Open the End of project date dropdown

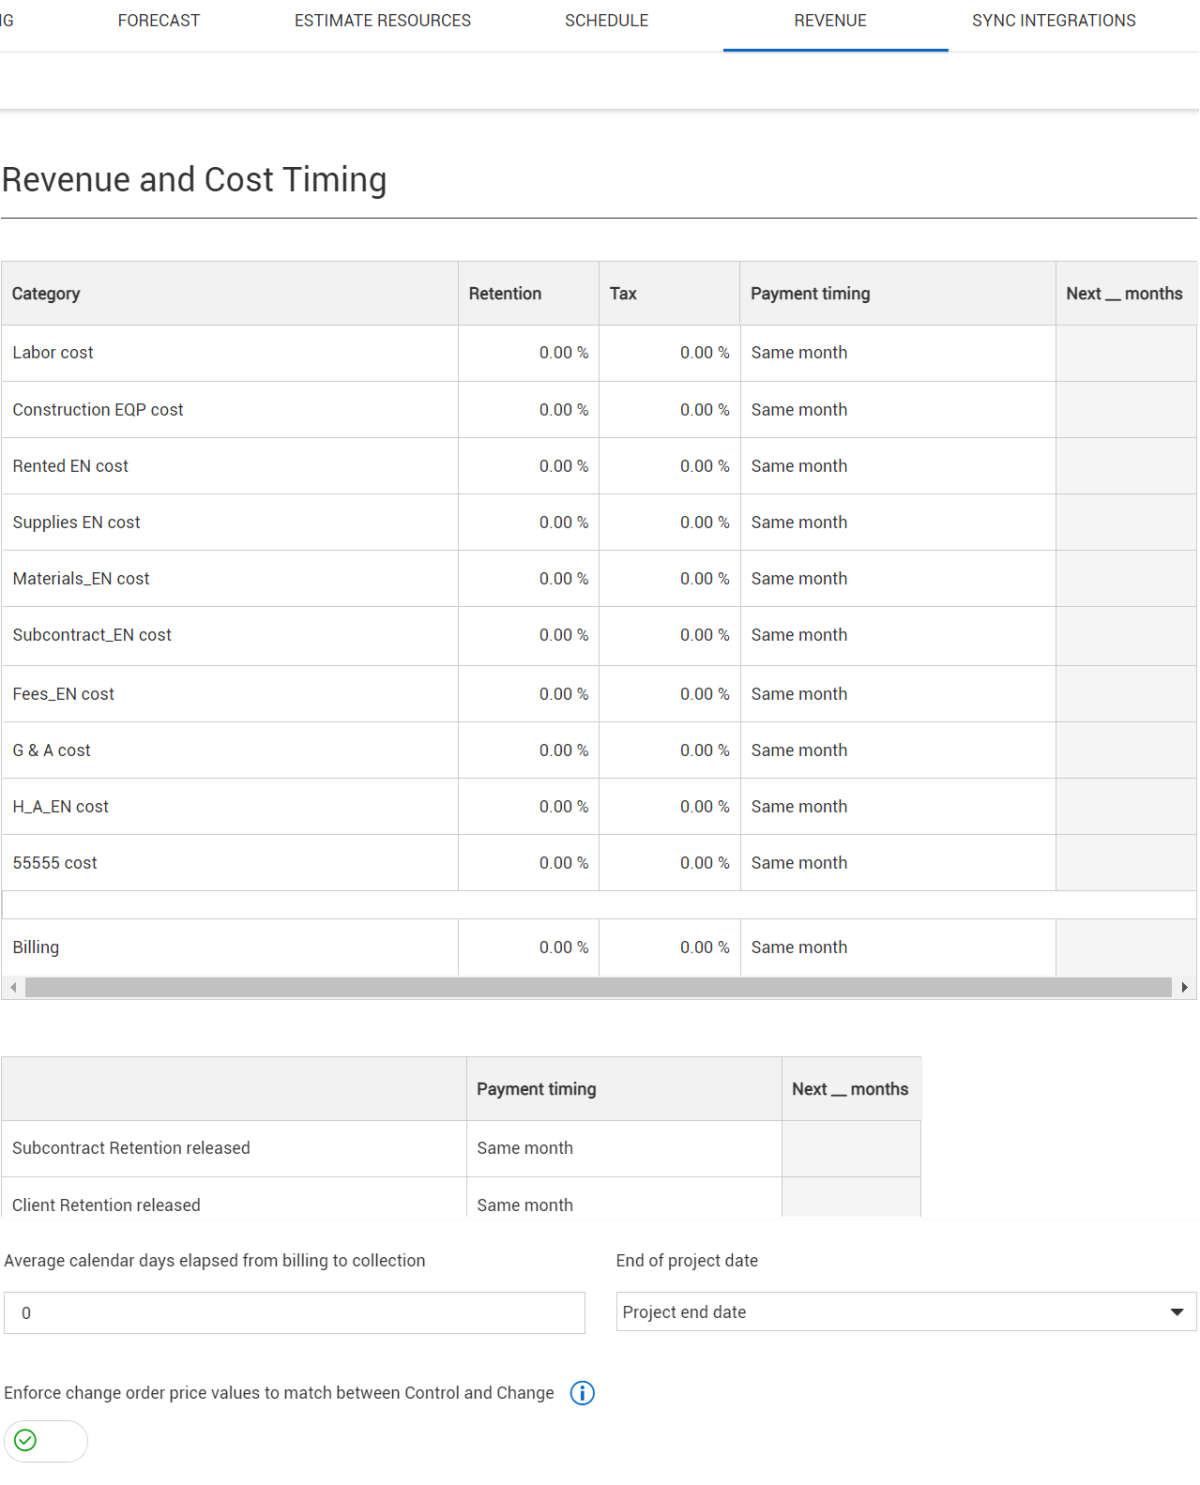[905, 1312]
